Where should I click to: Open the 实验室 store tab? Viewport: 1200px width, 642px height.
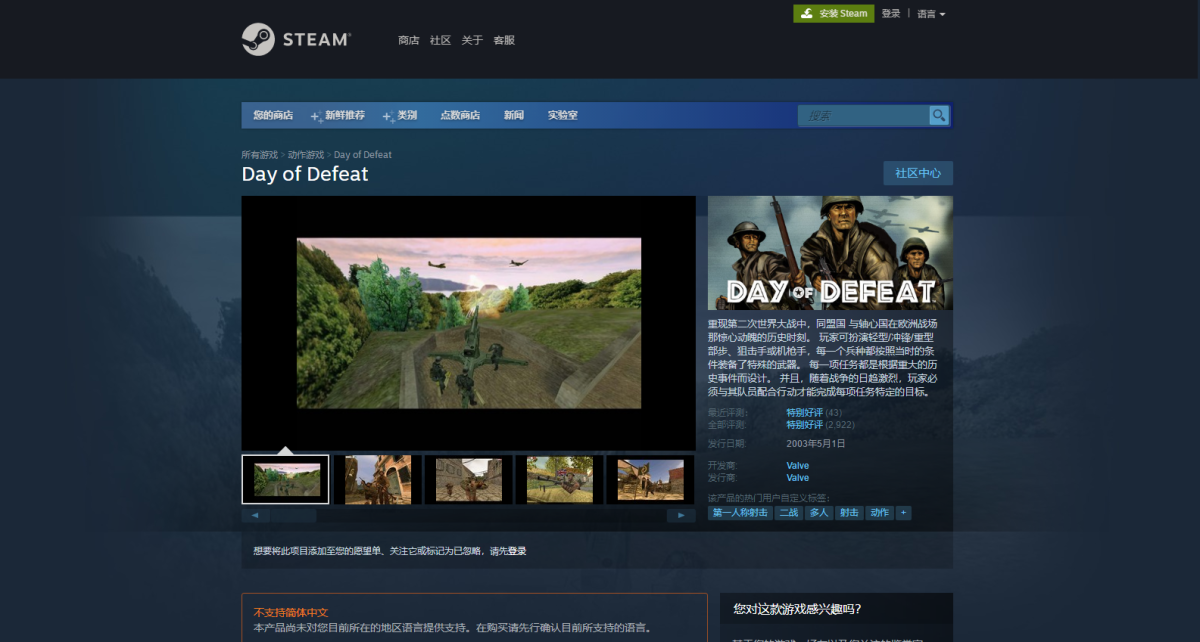click(563, 115)
